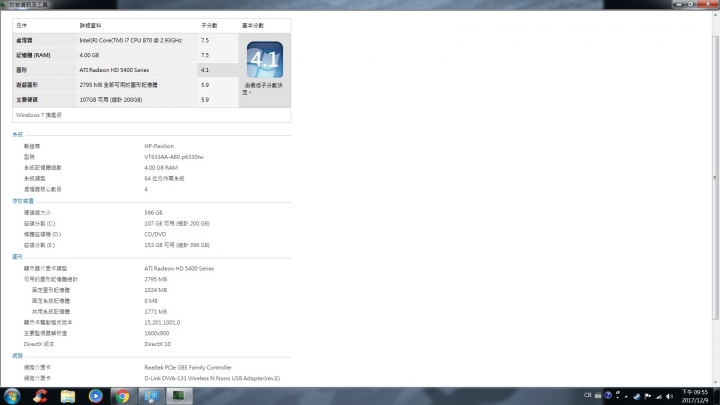Select the HP-Pavilion manufacturer value

click(x=159, y=146)
